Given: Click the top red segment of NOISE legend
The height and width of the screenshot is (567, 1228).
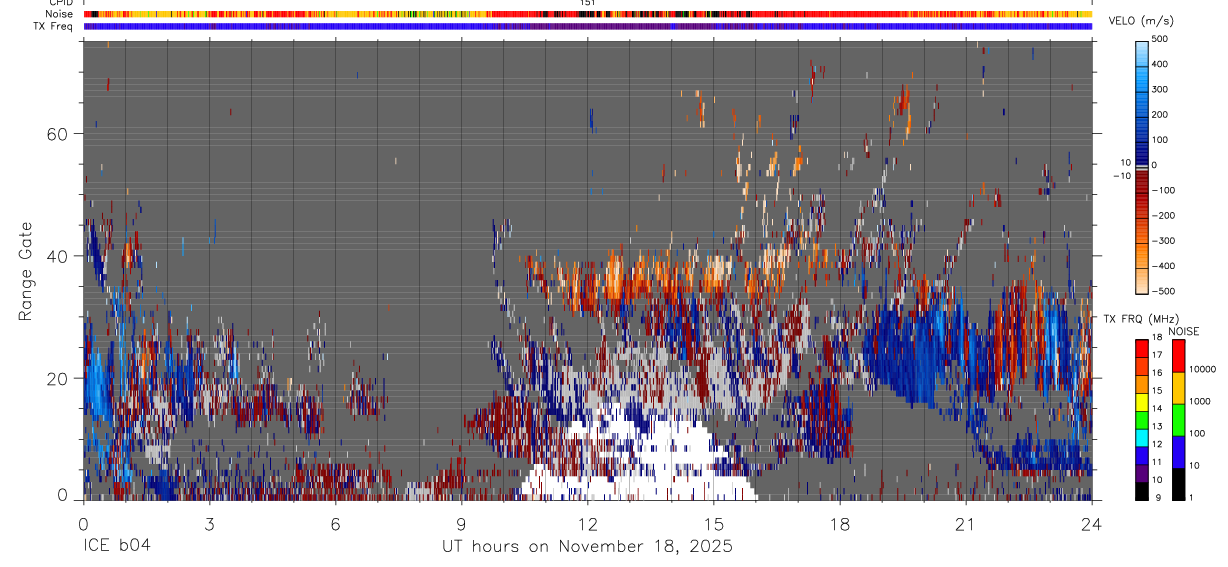Looking at the screenshot, I should (x=1179, y=355).
